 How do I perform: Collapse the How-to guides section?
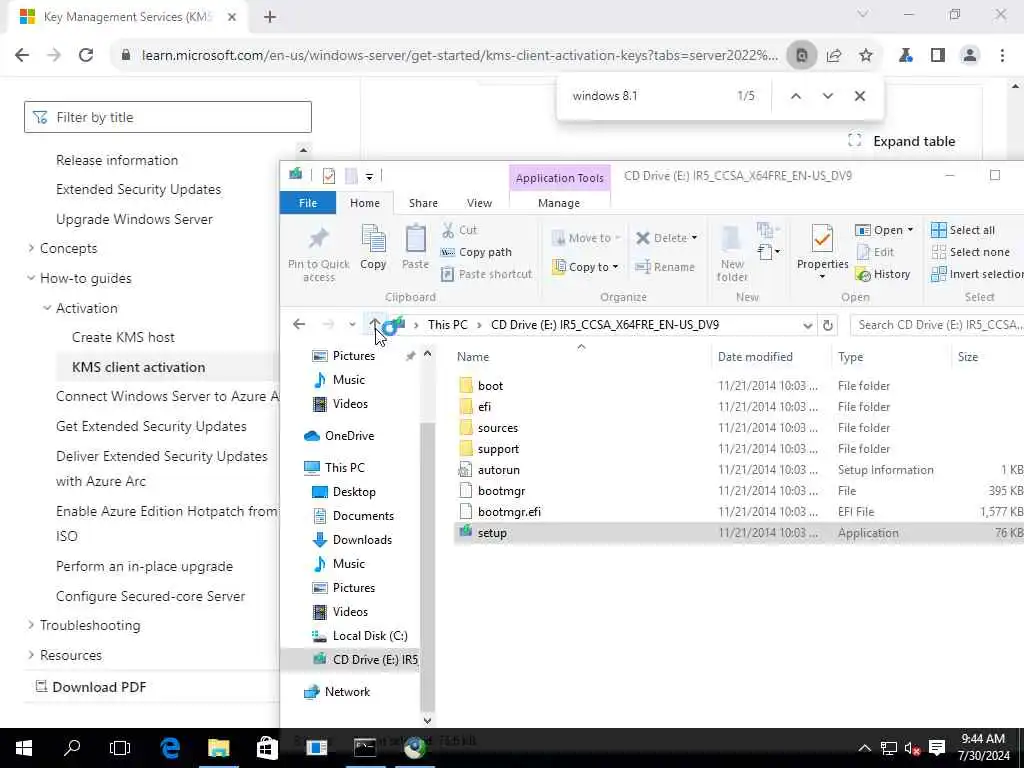(31, 278)
